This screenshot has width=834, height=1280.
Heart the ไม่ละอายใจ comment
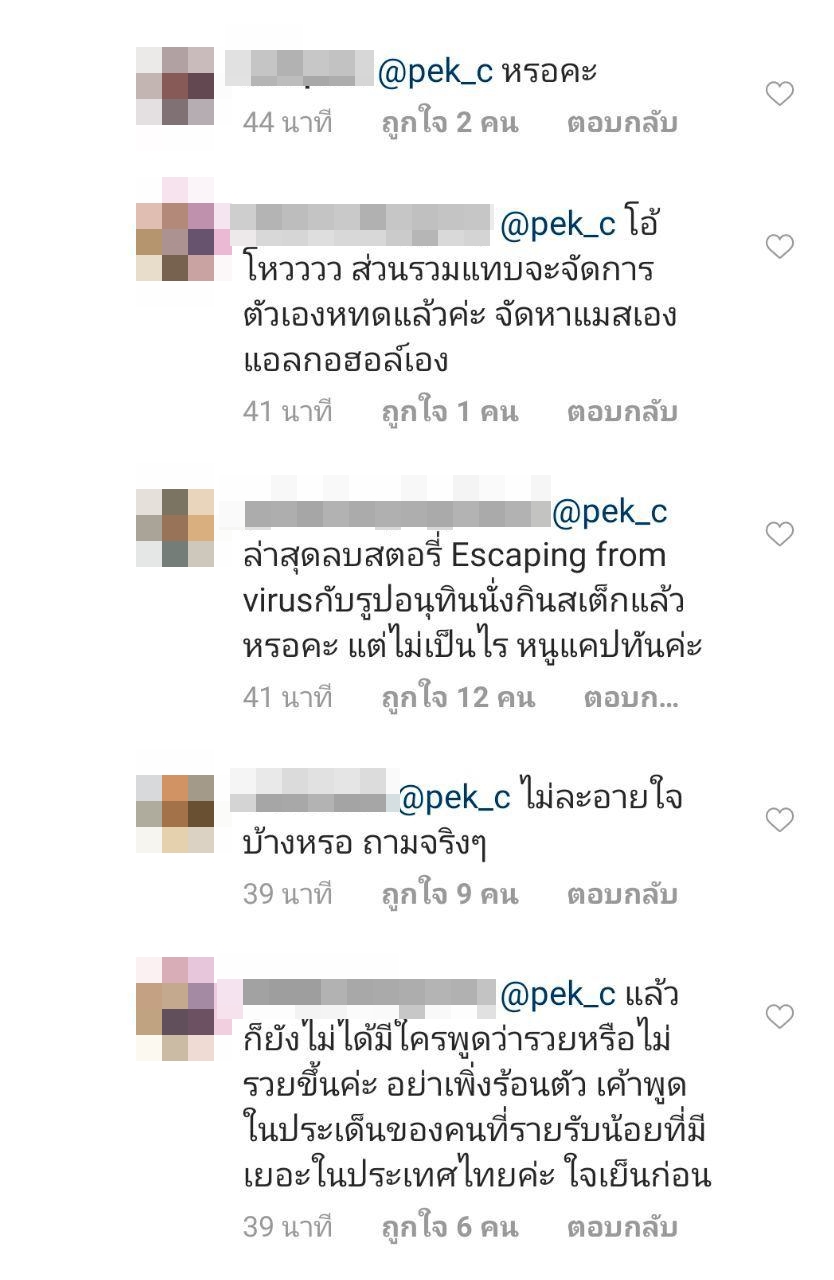779,820
